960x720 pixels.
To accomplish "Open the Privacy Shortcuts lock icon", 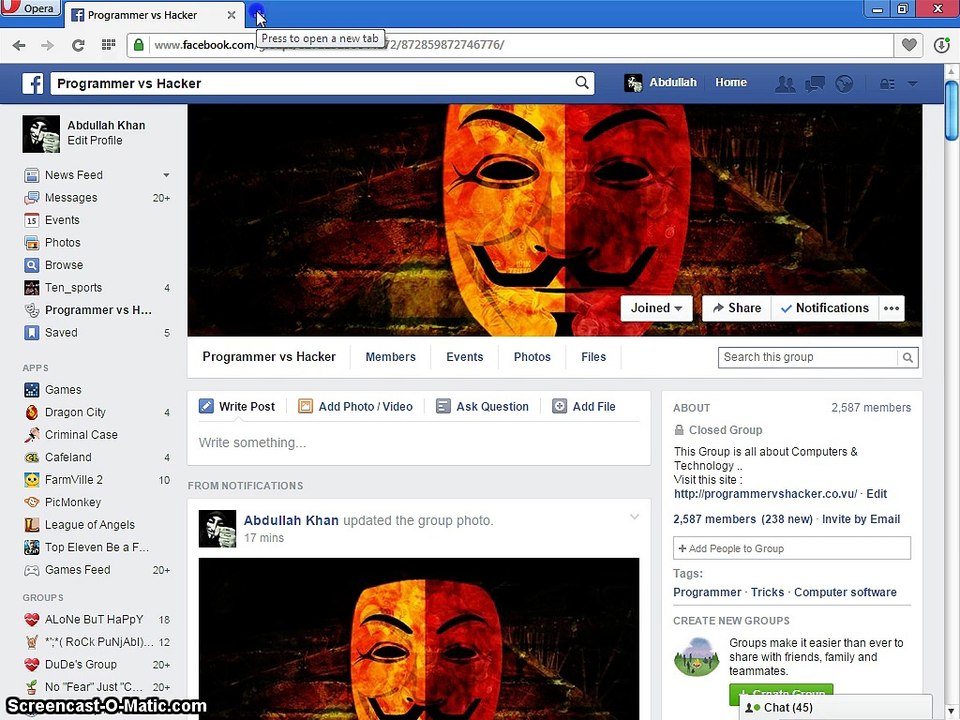I will [x=887, y=84].
